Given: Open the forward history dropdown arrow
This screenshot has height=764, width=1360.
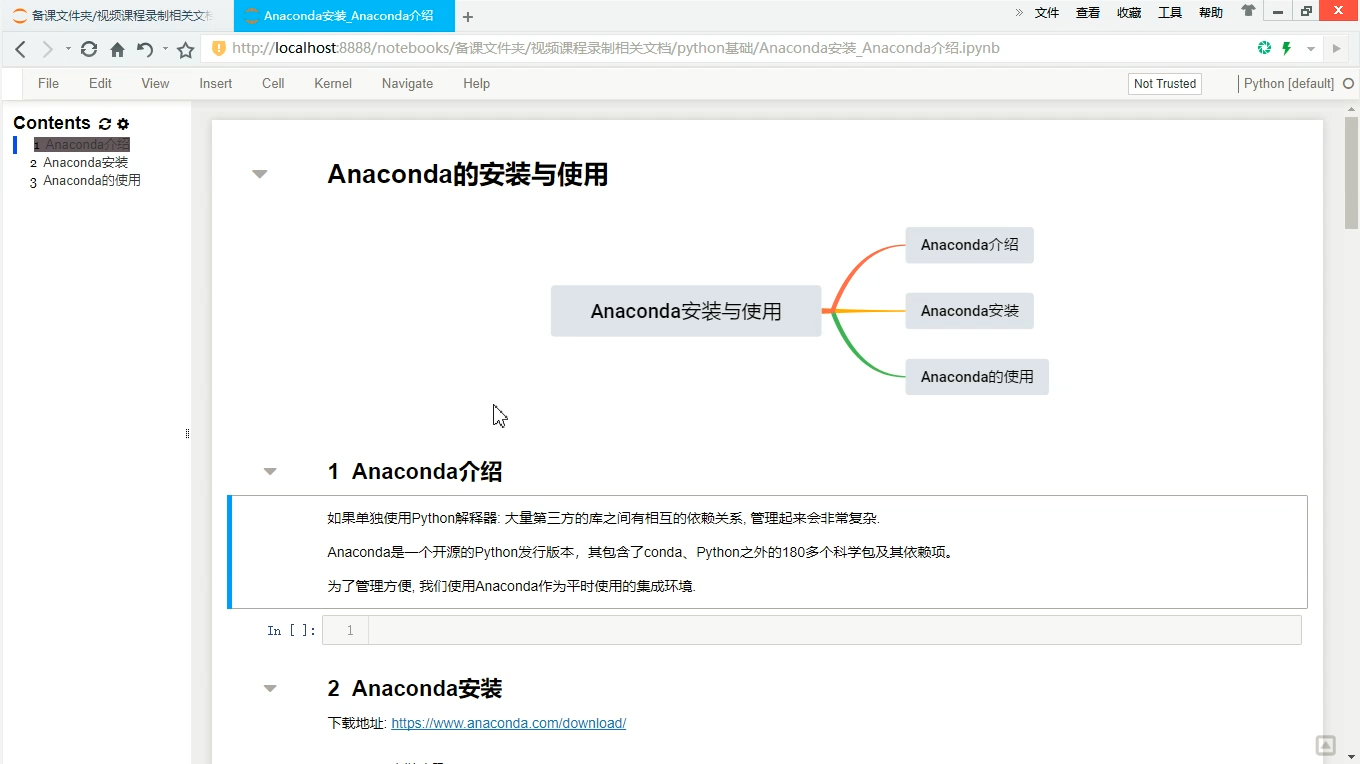Looking at the screenshot, I should (x=68, y=49).
